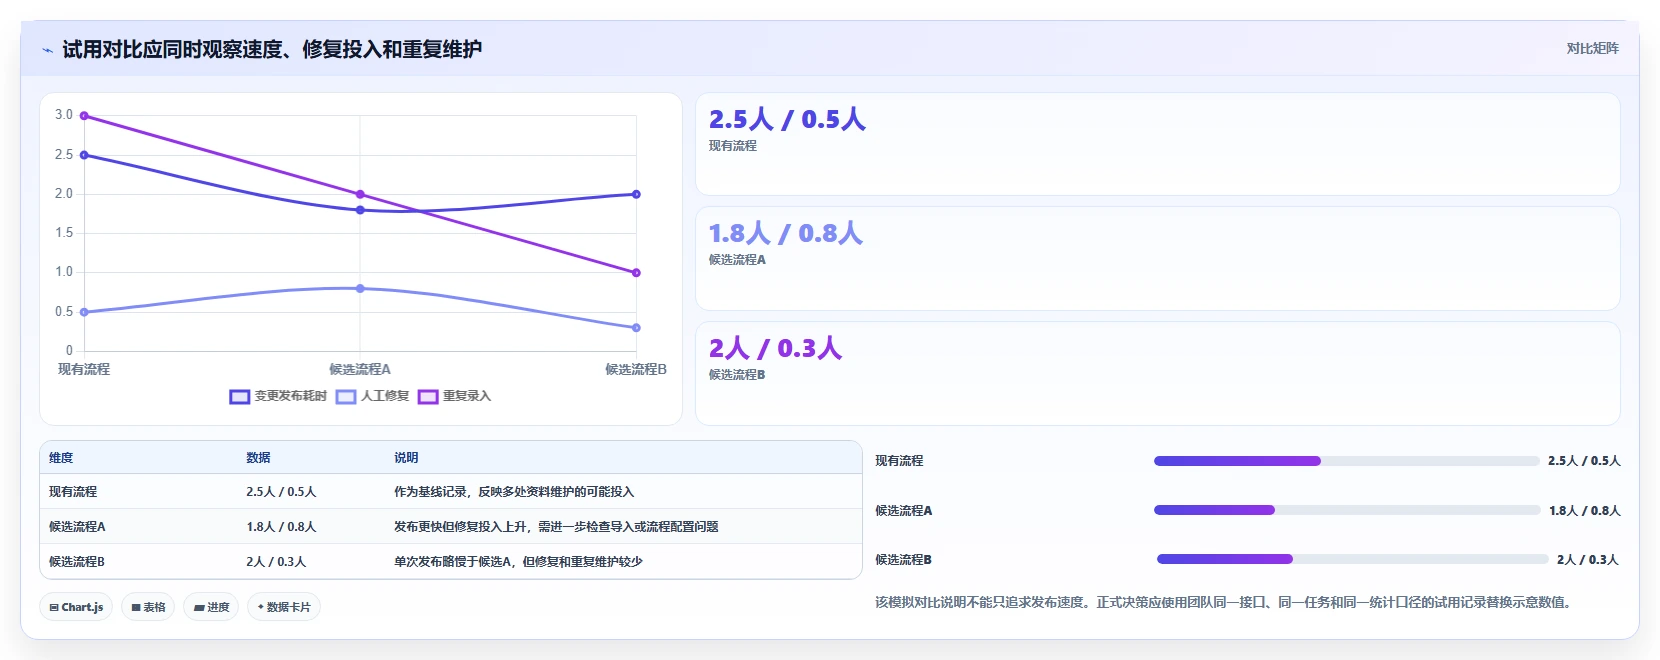
Task: Click the 2人 / 0.3人 data card
Action: 1157,373
